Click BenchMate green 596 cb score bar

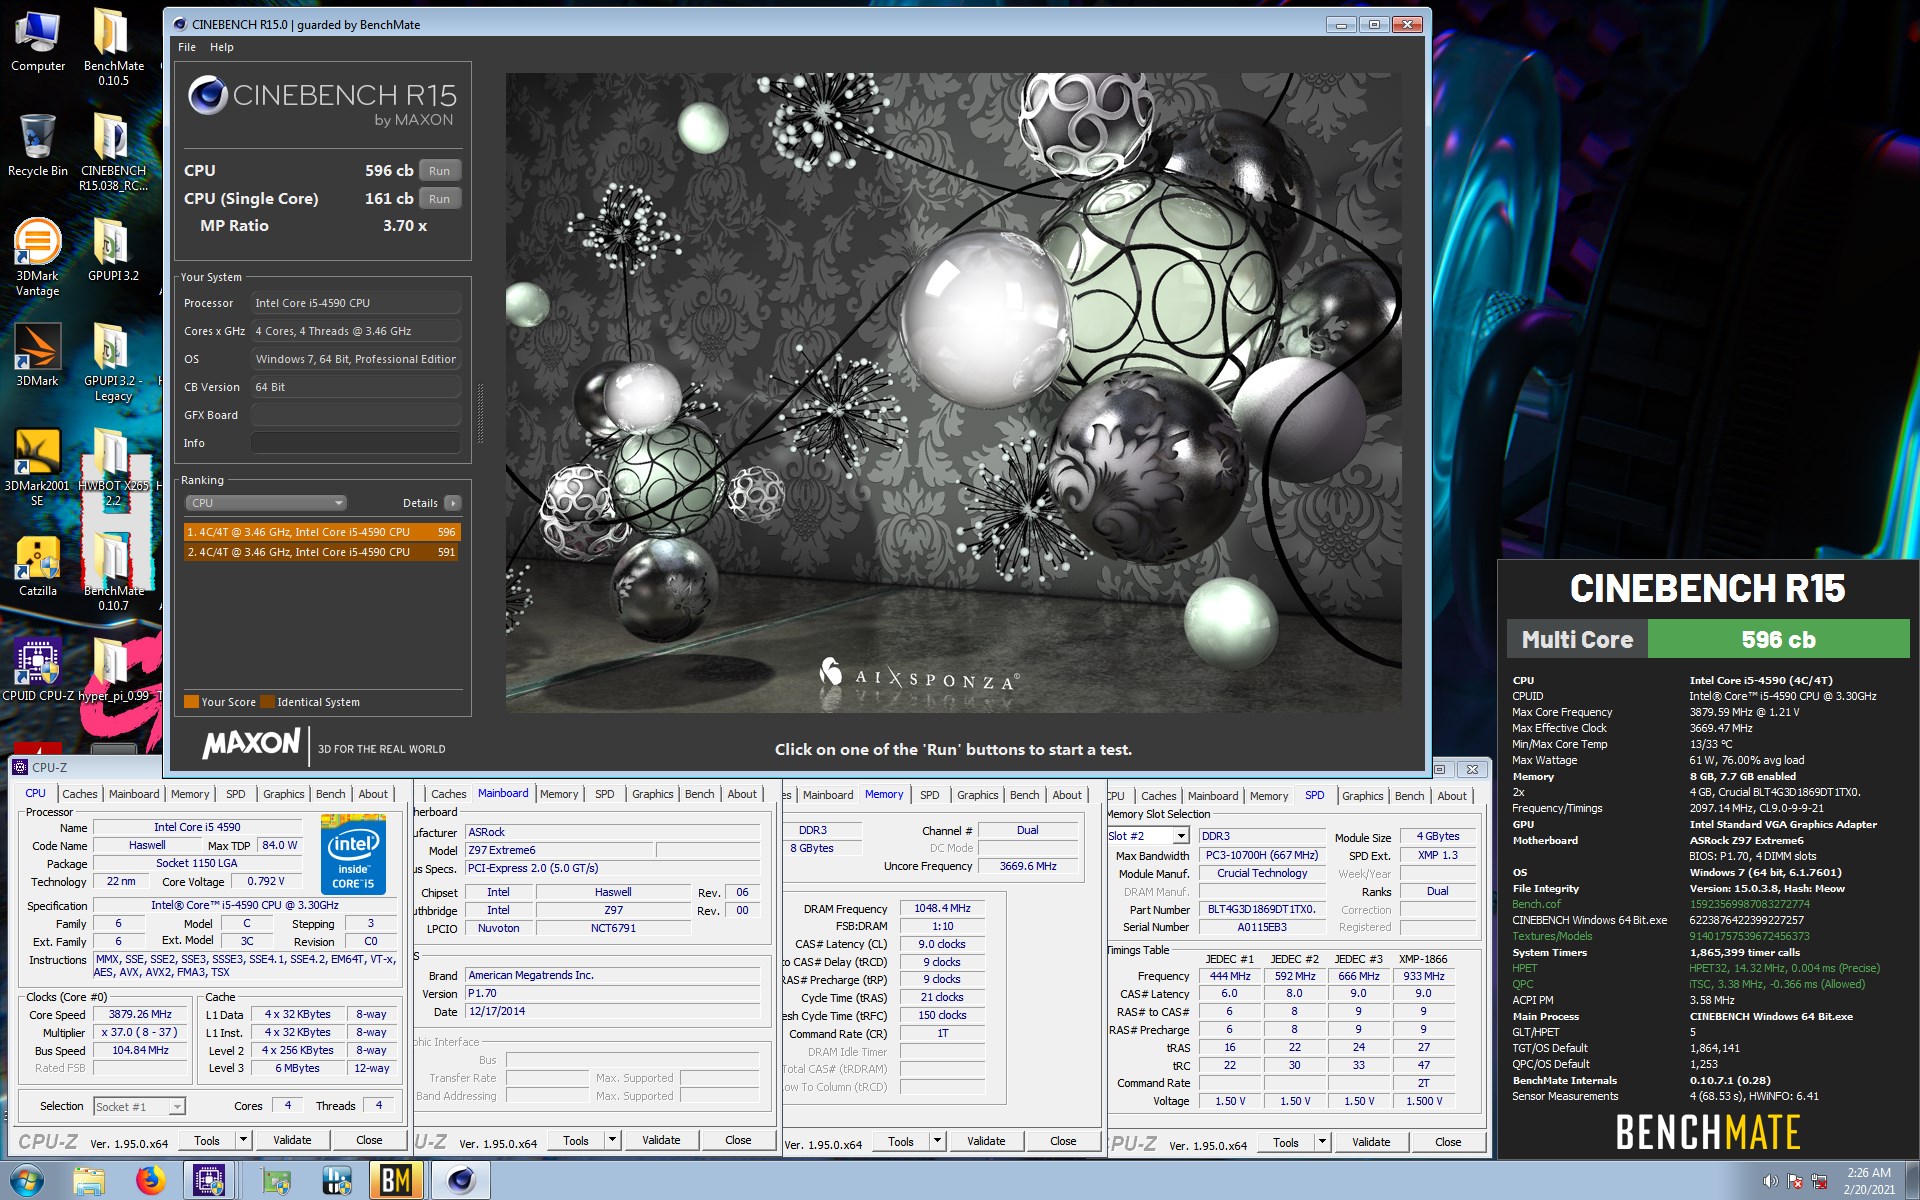[x=1778, y=639]
